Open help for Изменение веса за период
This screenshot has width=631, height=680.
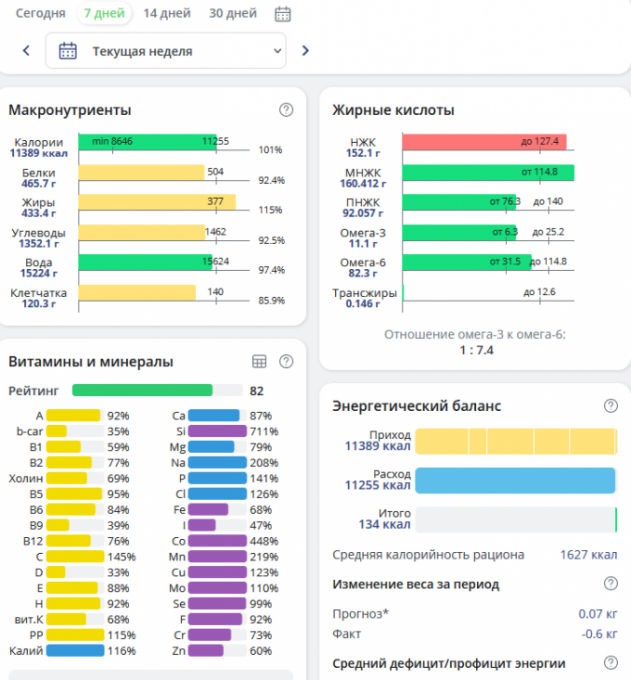(x=610, y=584)
